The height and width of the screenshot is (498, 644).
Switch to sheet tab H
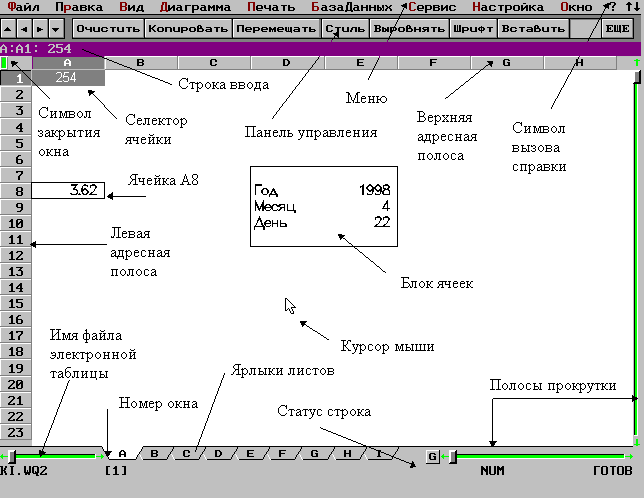(x=347, y=454)
